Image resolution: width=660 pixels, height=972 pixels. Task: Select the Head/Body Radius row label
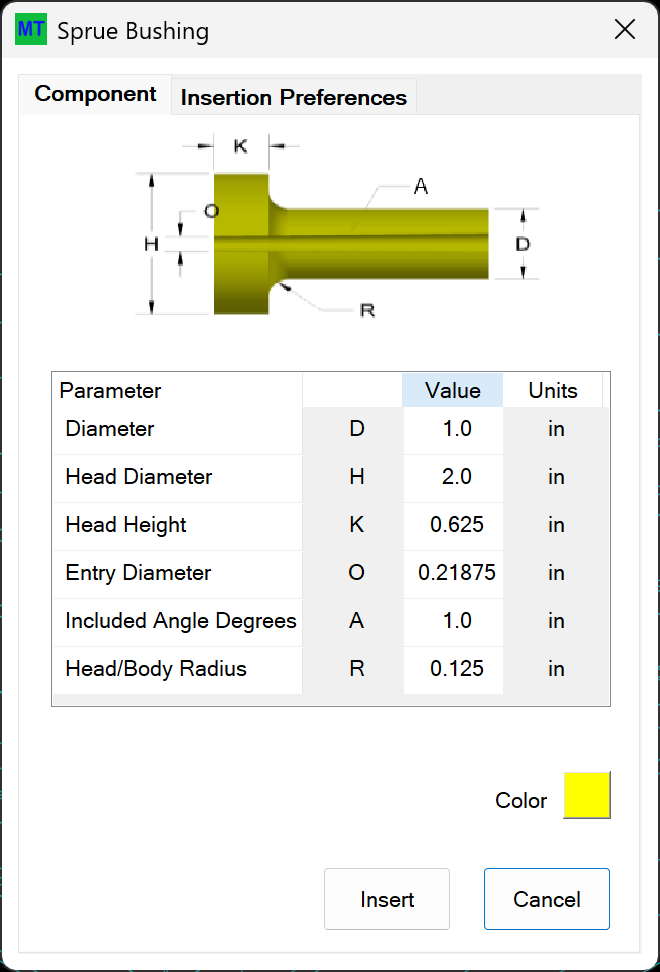coord(177,669)
